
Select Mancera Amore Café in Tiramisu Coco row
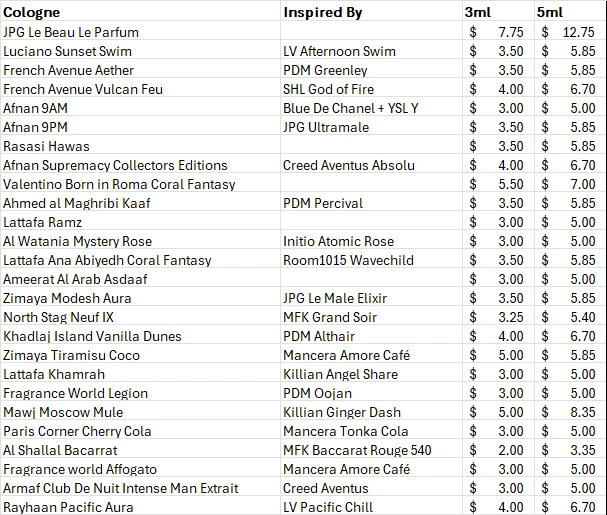click(x=372, y=355)
